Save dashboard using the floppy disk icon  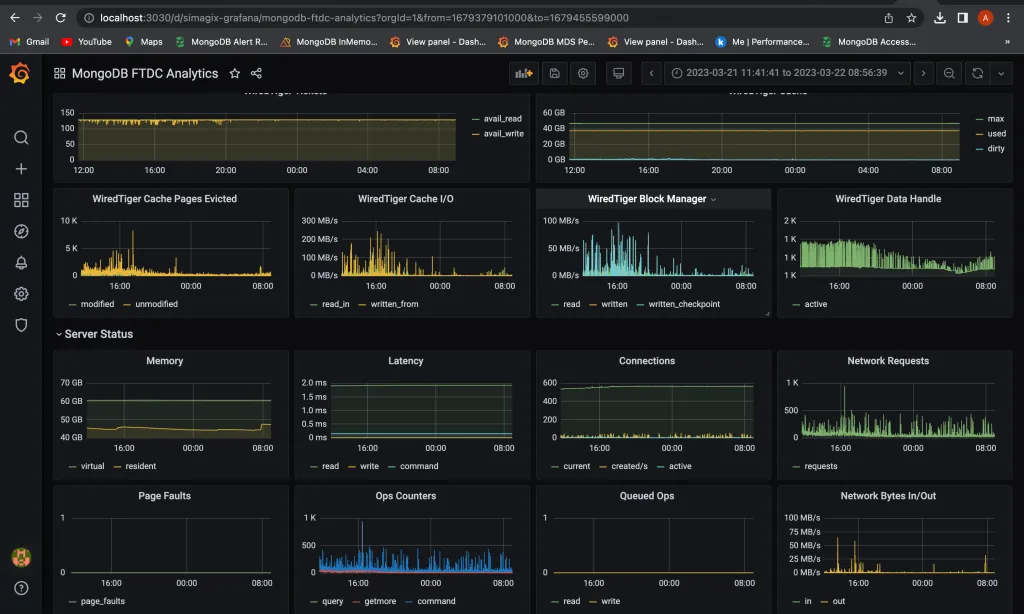pos(554,73)
